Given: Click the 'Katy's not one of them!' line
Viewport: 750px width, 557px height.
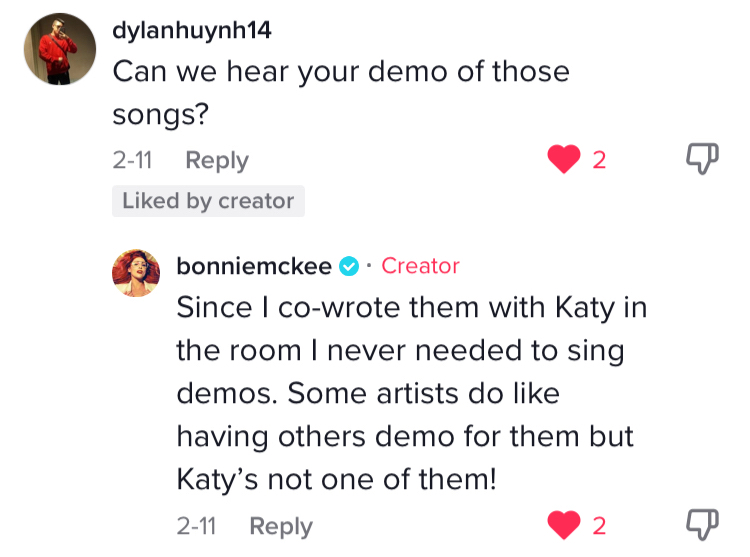Looking at the screenshot, I should click(x=337, y=479).
